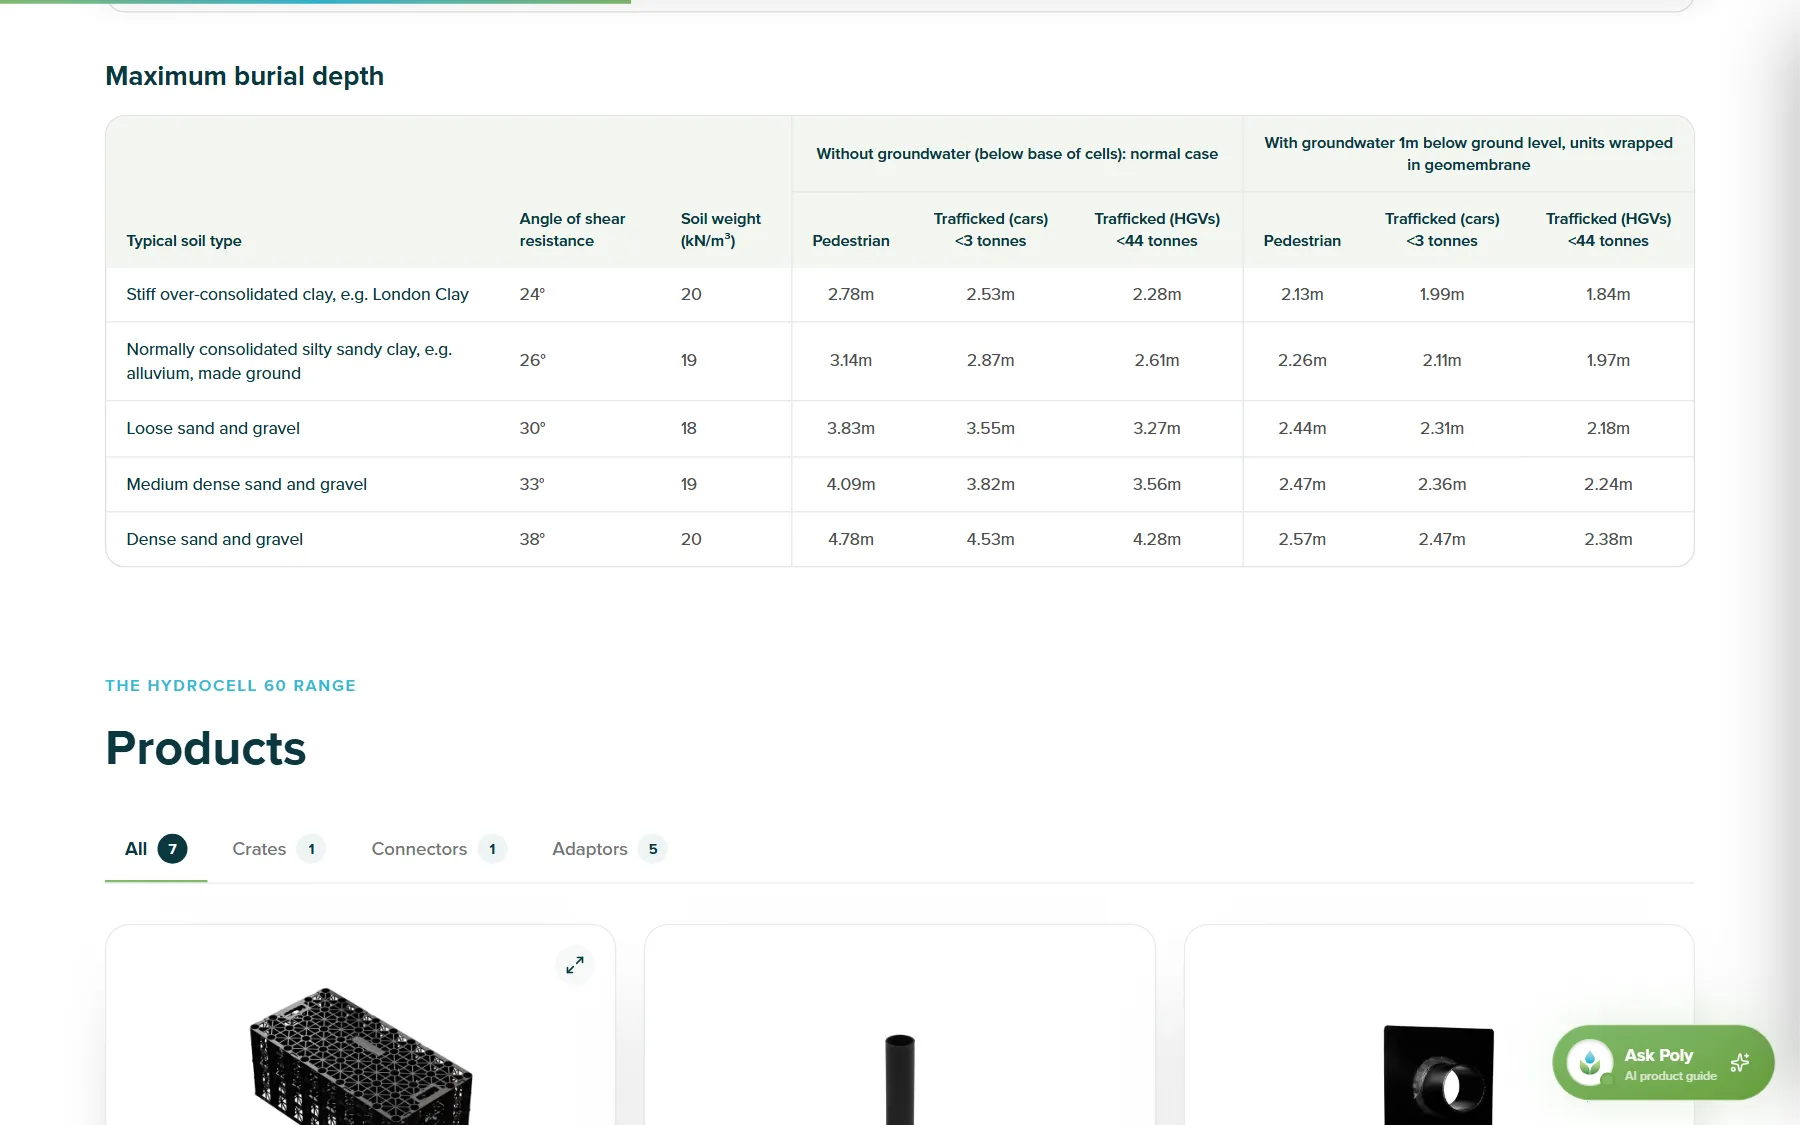Image resolution: width=1800 pixels, height=1125 pixels.
Task: Open the Ask Poly AI product guide
Action: [1663, 1062]
